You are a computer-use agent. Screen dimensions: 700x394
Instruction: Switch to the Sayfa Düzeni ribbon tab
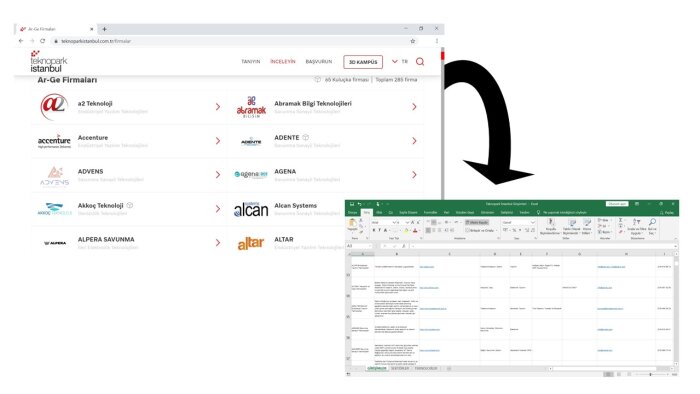coord(408,213)
